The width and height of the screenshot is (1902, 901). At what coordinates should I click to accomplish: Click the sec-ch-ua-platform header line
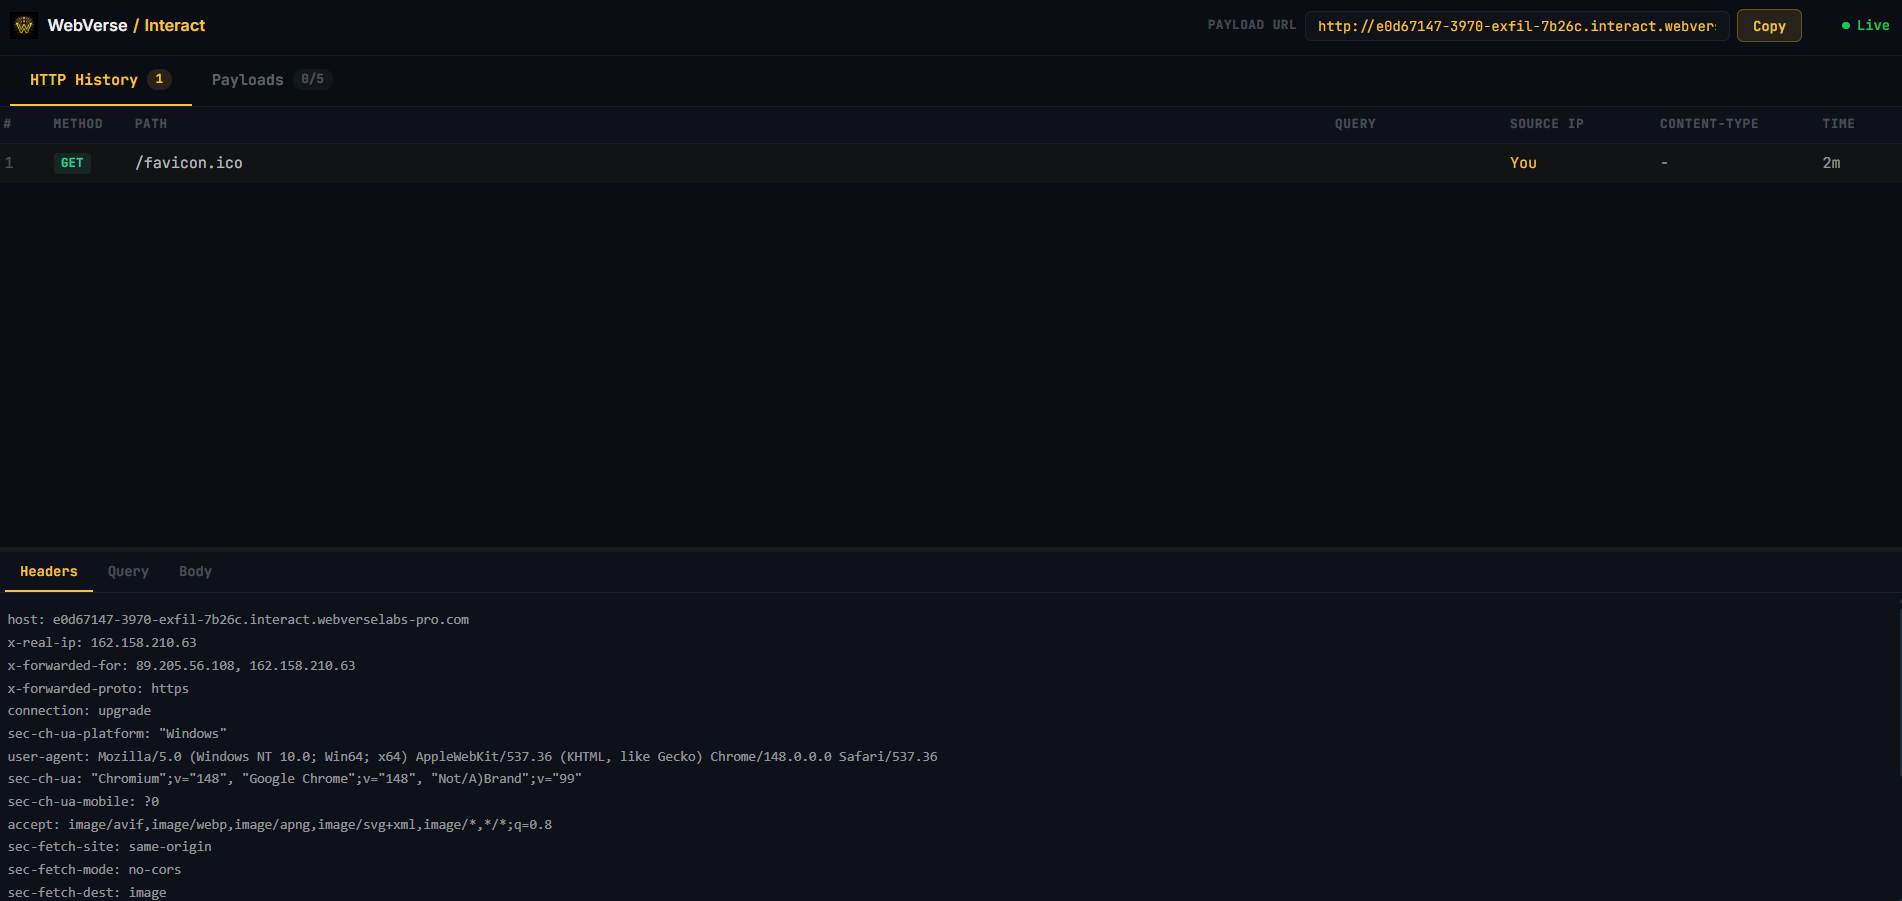point(117,734)
